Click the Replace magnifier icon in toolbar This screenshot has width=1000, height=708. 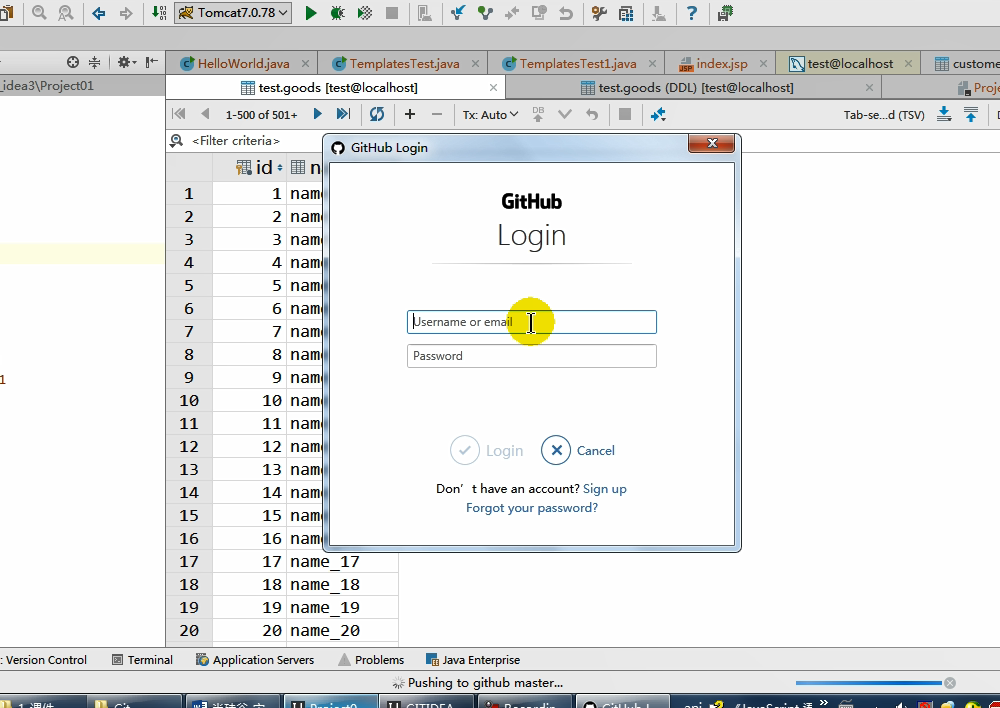point(66,13)
